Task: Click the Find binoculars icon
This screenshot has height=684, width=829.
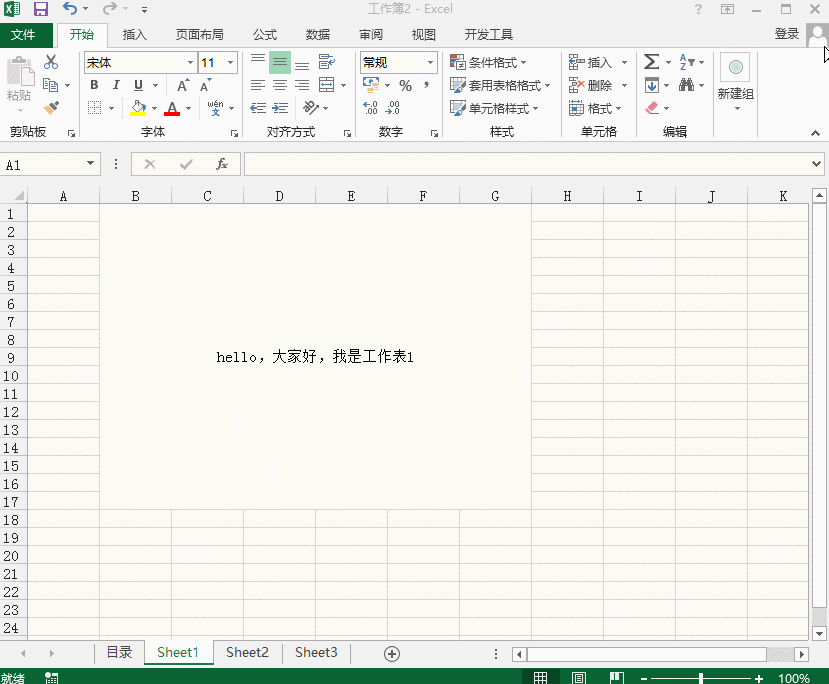Action: click(x=686, y=85)
